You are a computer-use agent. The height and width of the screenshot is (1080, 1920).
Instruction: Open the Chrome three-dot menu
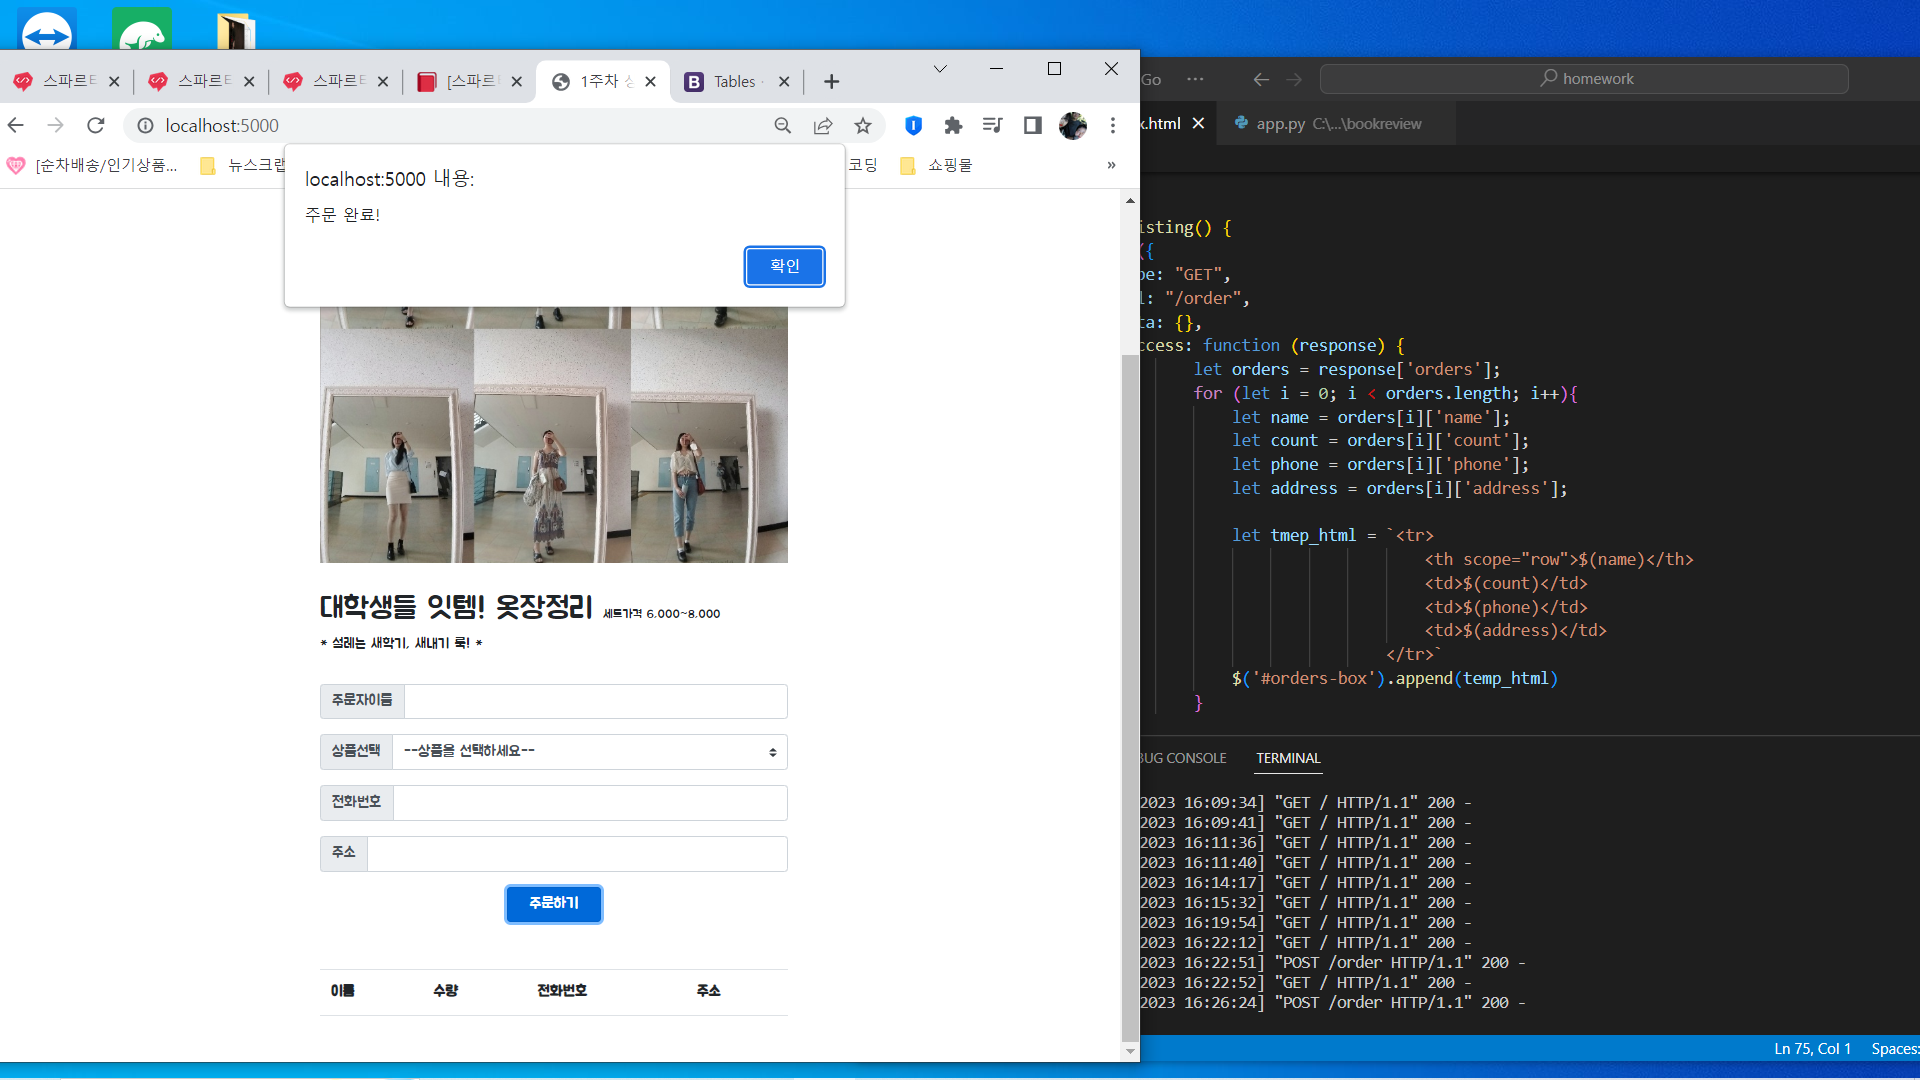click(x=1113, y=125)
